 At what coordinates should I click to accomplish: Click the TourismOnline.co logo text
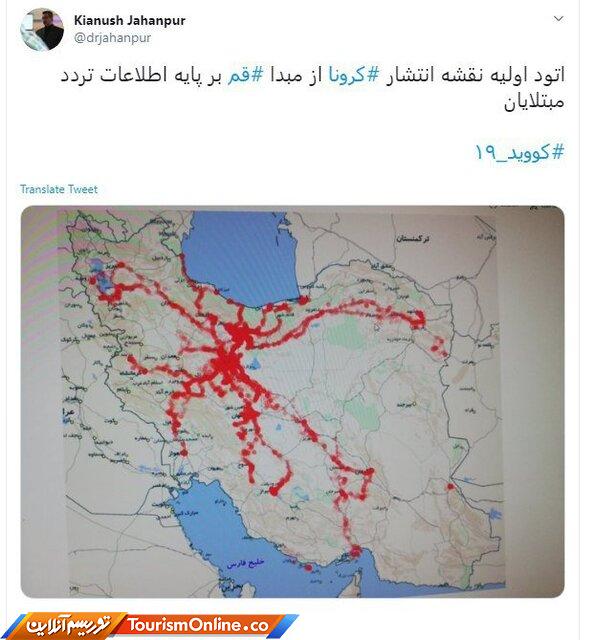(x=198, y=625)
